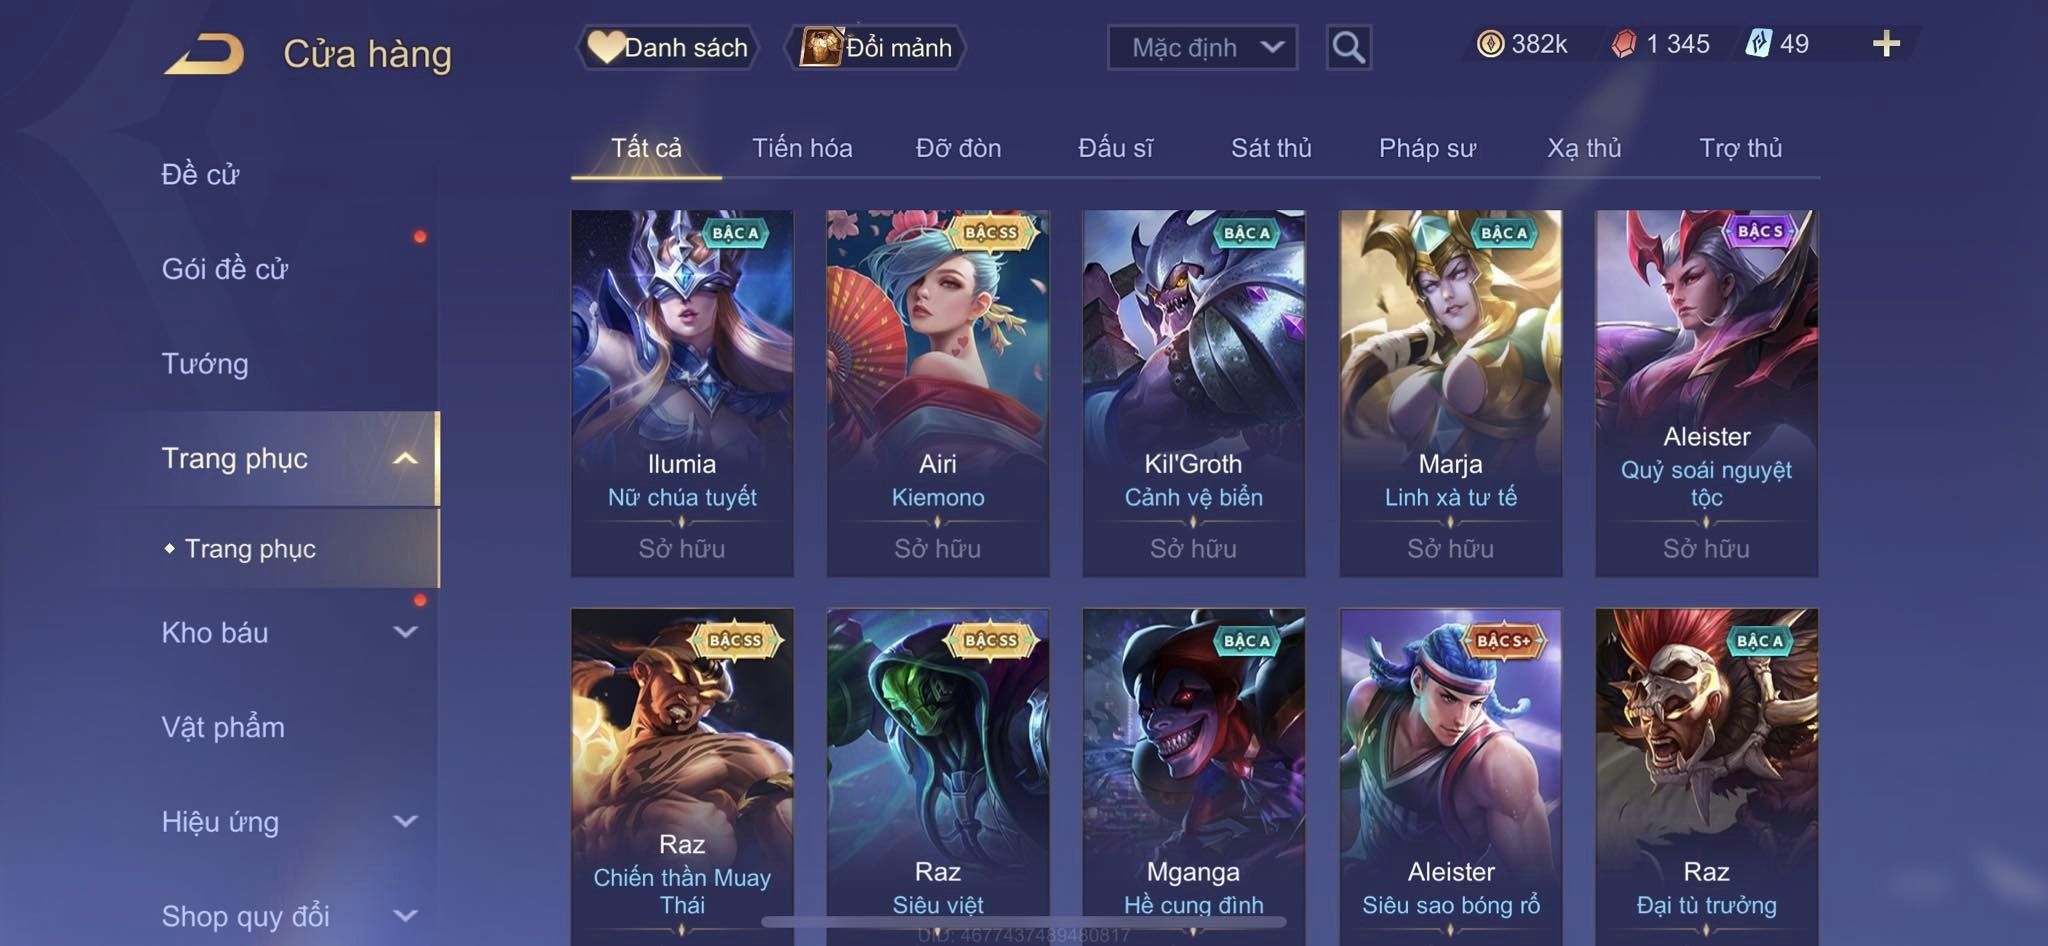The image size is (2048, 946).
Task: Open Gói đề cử in sidebar
Action: [225, 269]
